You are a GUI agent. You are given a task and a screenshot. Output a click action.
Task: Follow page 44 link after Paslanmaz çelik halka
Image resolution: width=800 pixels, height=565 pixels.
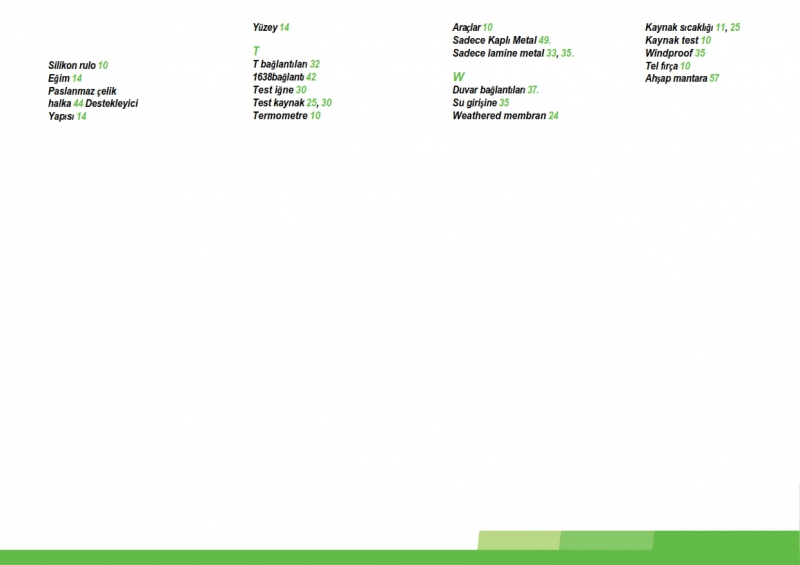click(x=78, y=104)
